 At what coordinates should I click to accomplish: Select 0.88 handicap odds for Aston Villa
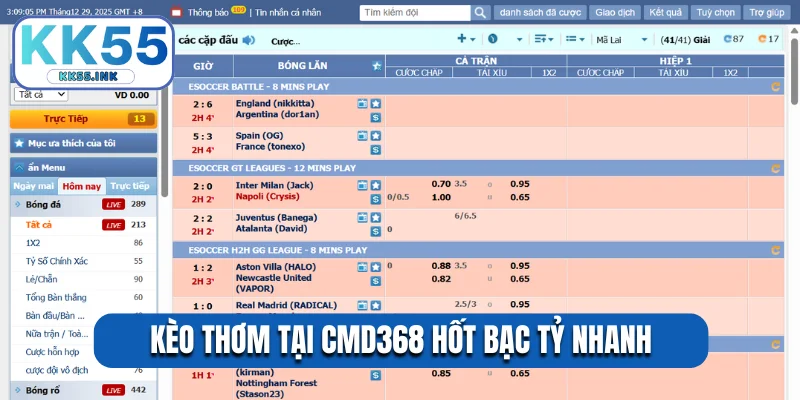pos(441,266)
